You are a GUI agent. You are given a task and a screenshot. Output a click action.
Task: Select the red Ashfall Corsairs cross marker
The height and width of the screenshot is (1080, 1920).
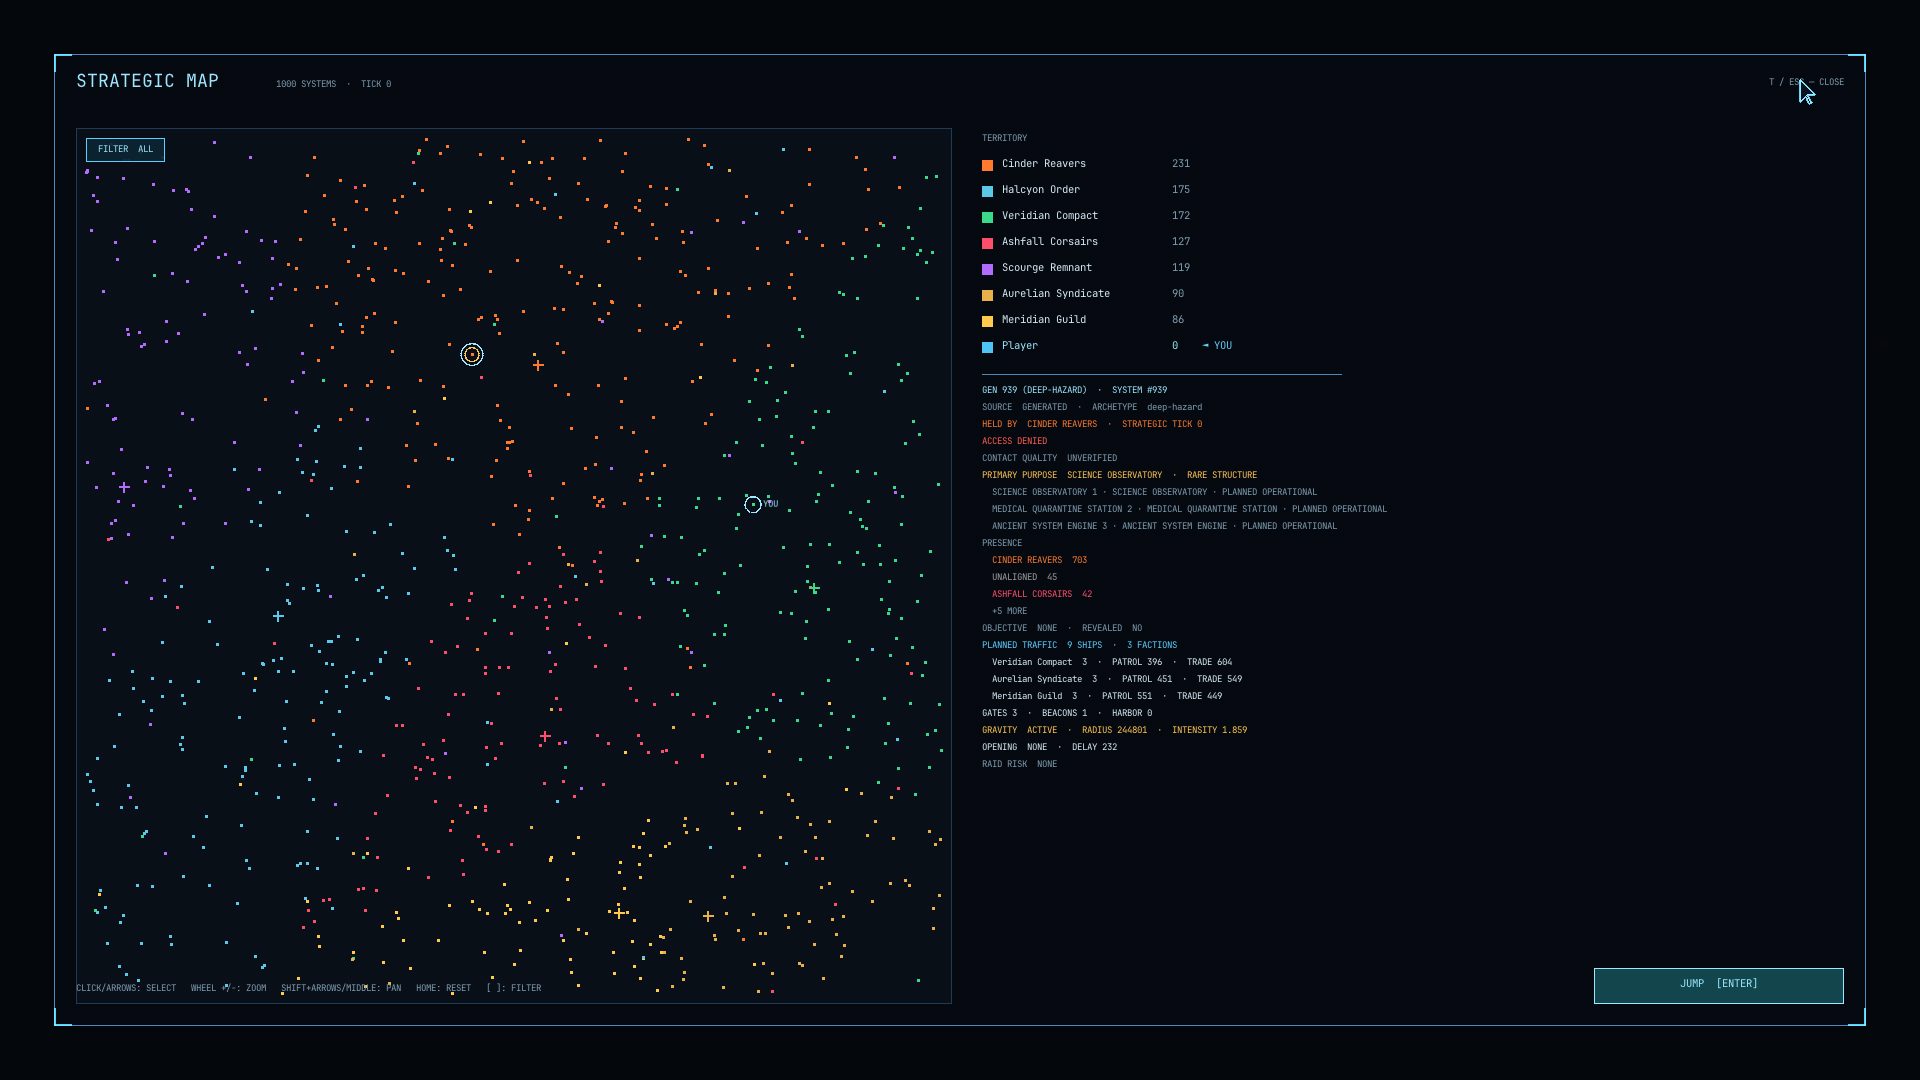tap(545, 736)
